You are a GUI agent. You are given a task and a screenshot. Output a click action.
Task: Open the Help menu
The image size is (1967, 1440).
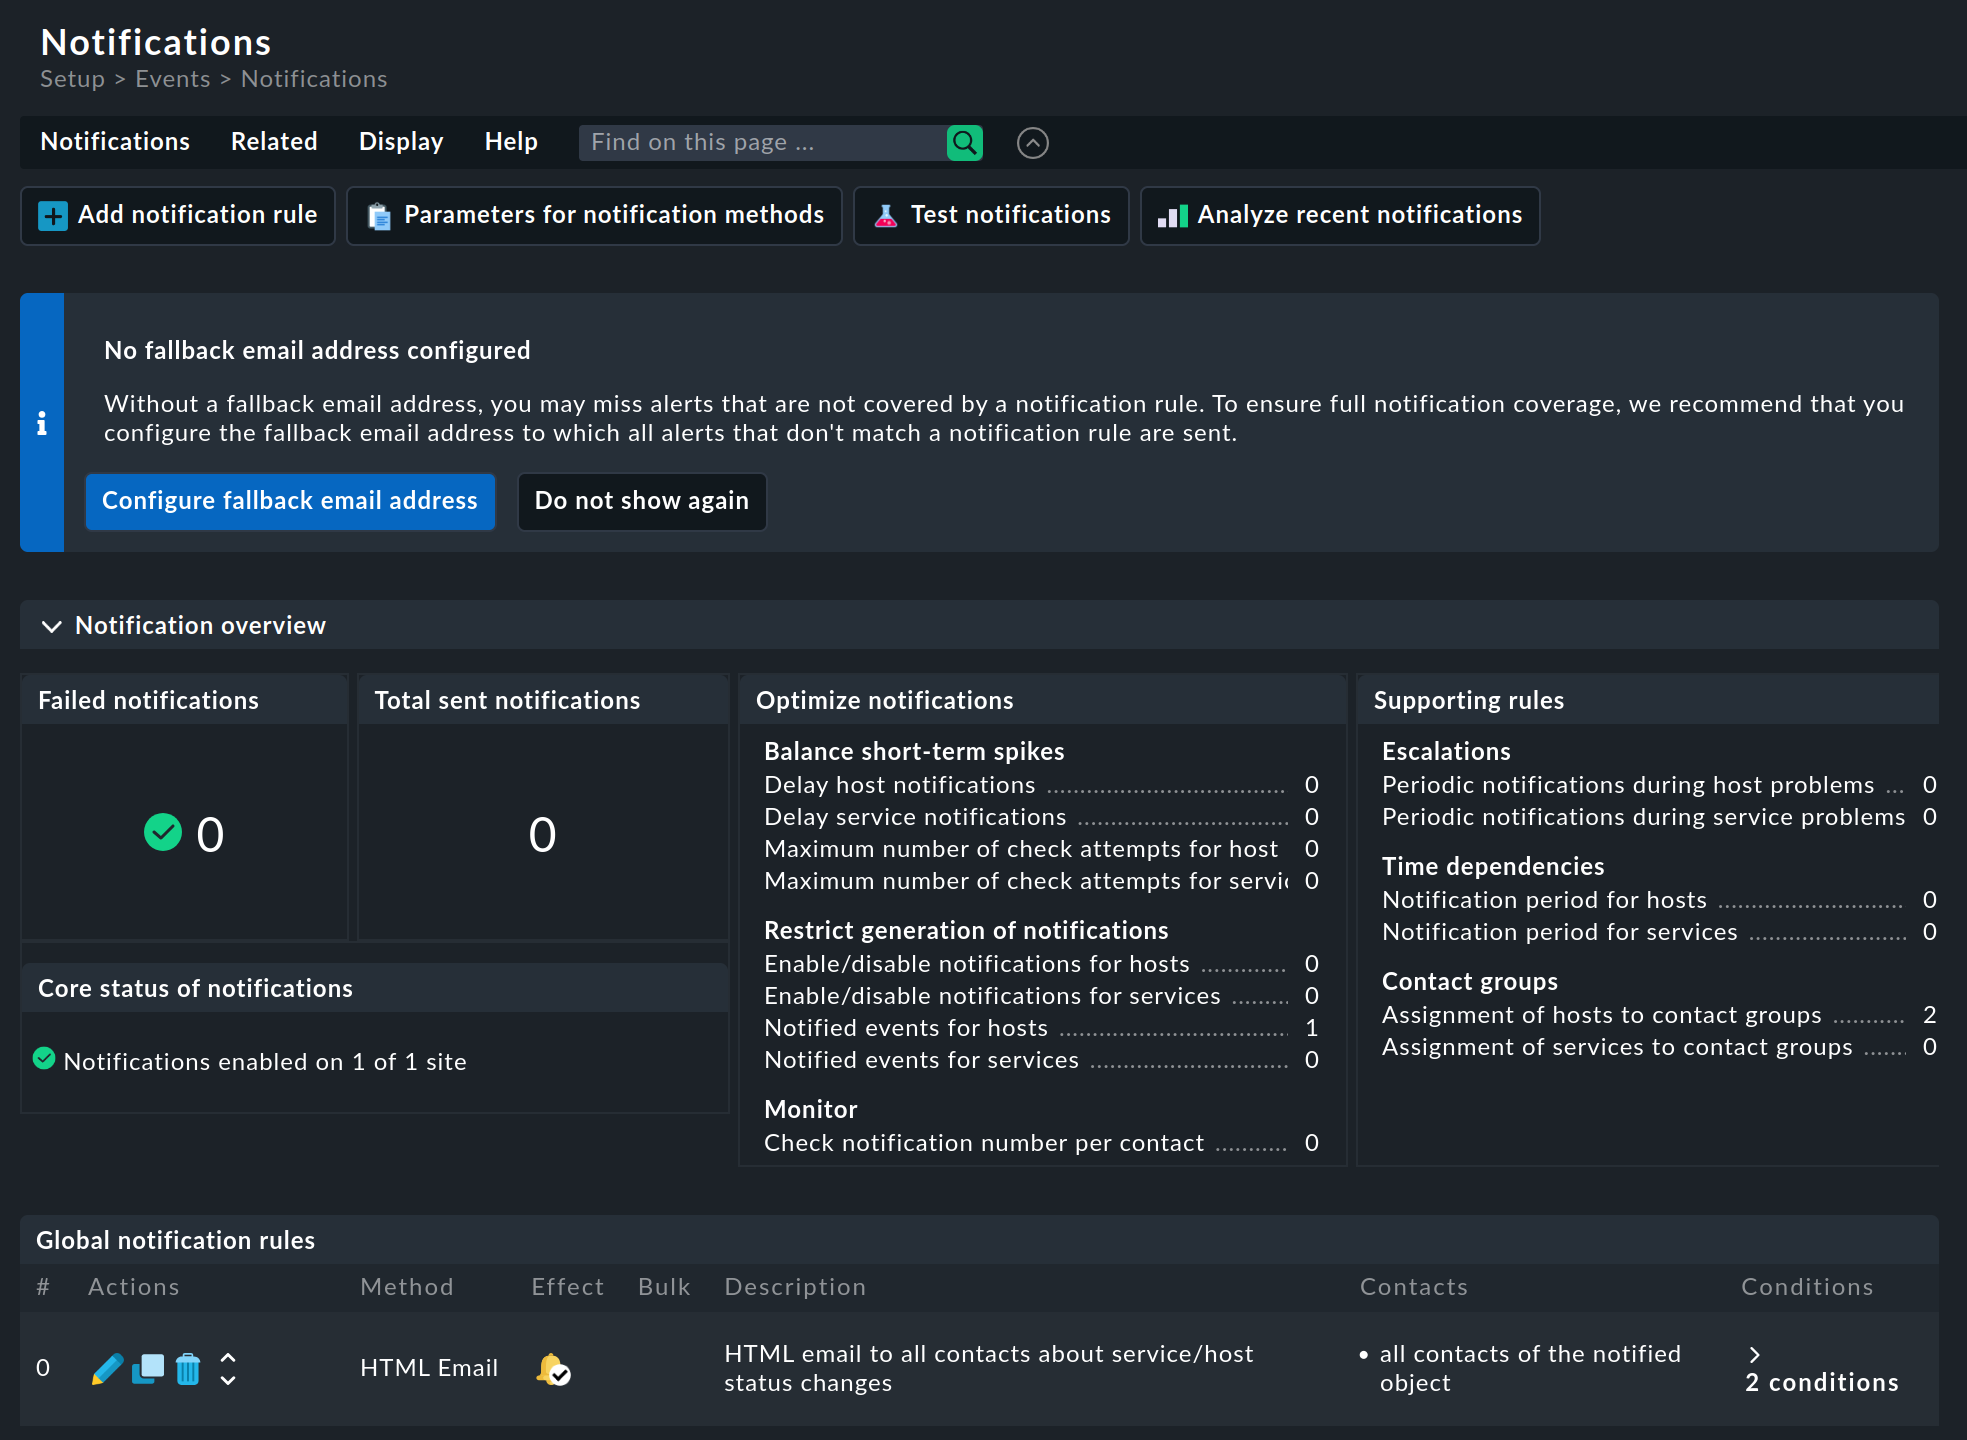click(x=511, y=142)
